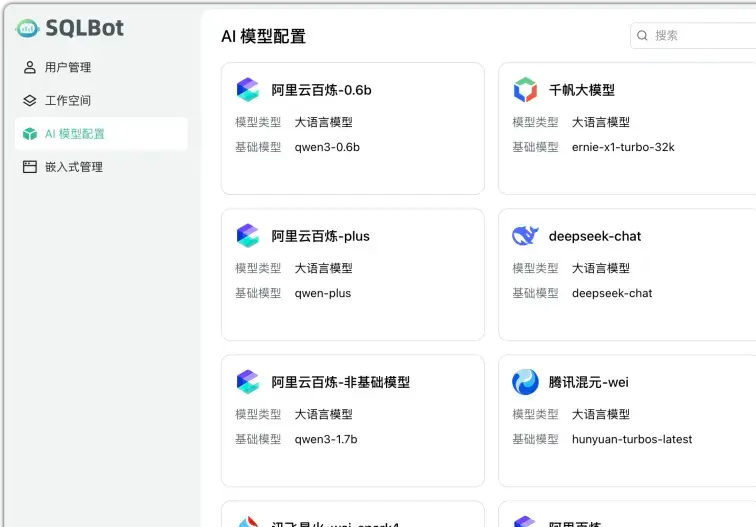Open the 阿里云百炼-0.6b model title
The width and height of the screenshot is (756, 527).
[x=321, y=90]
